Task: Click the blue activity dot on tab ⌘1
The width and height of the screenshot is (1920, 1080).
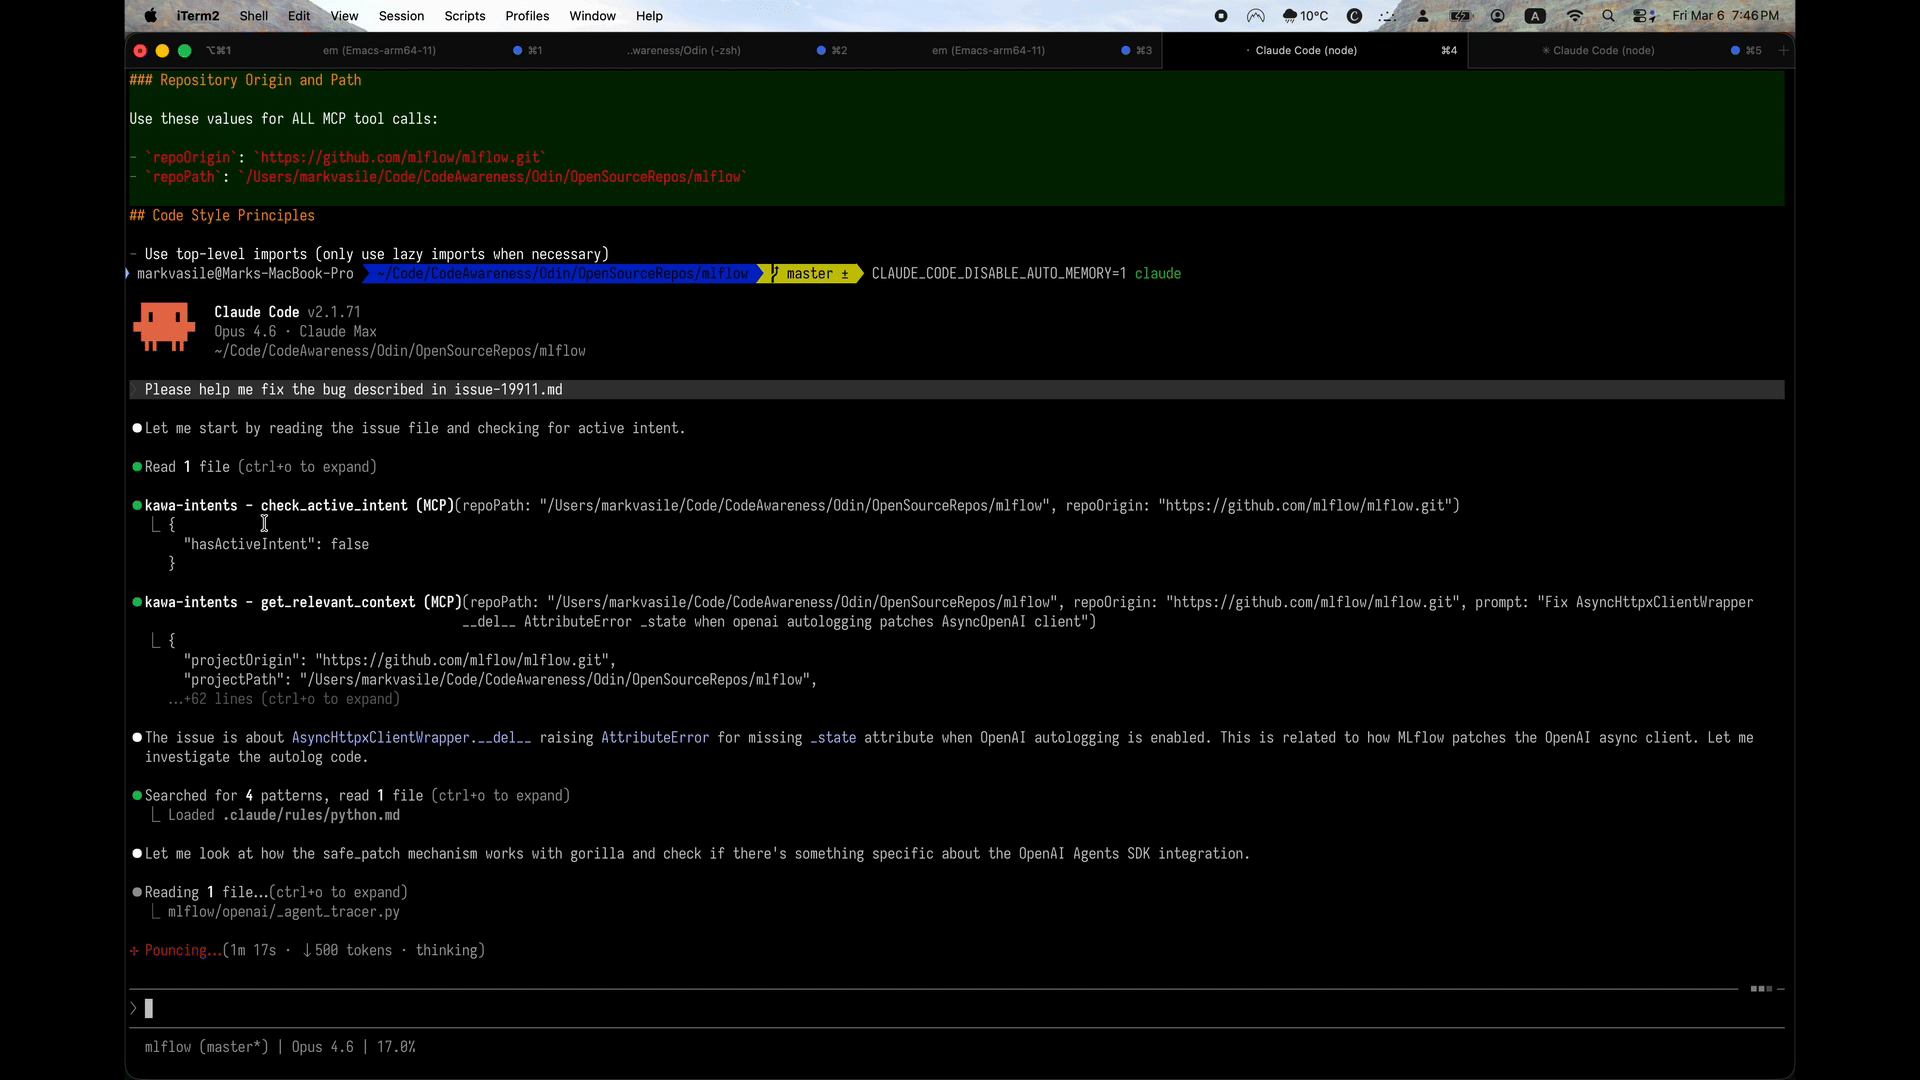Action: (x=517, y=50)
